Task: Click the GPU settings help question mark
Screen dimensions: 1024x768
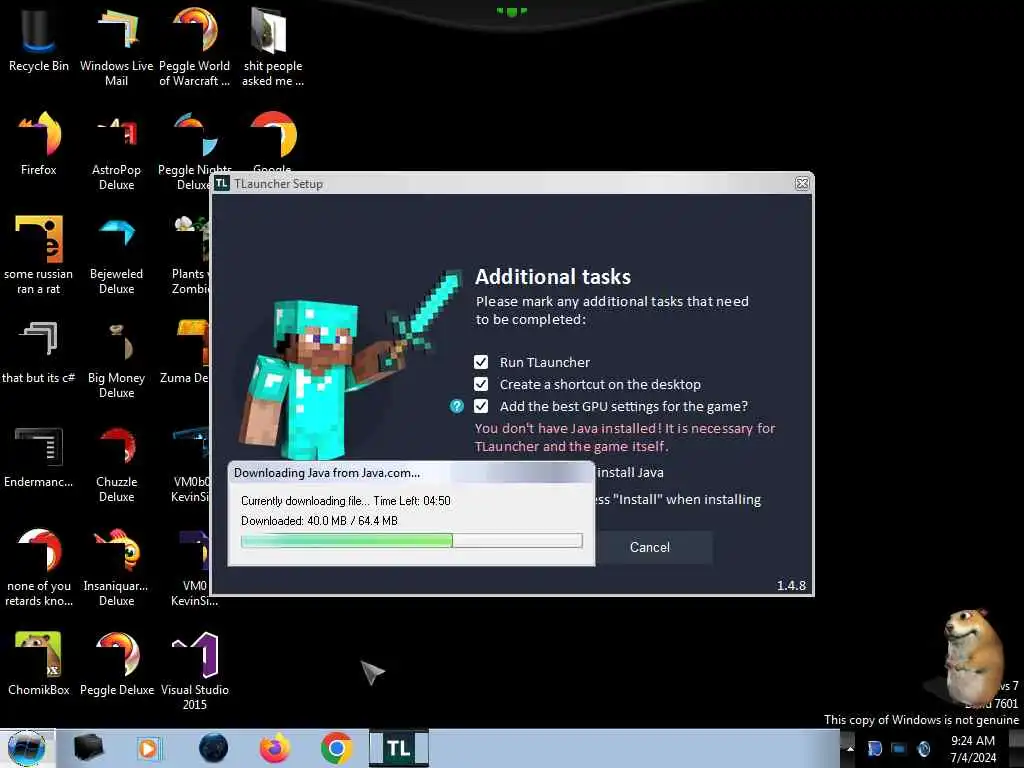Action: pyautogui.click(x=456, y=406)
